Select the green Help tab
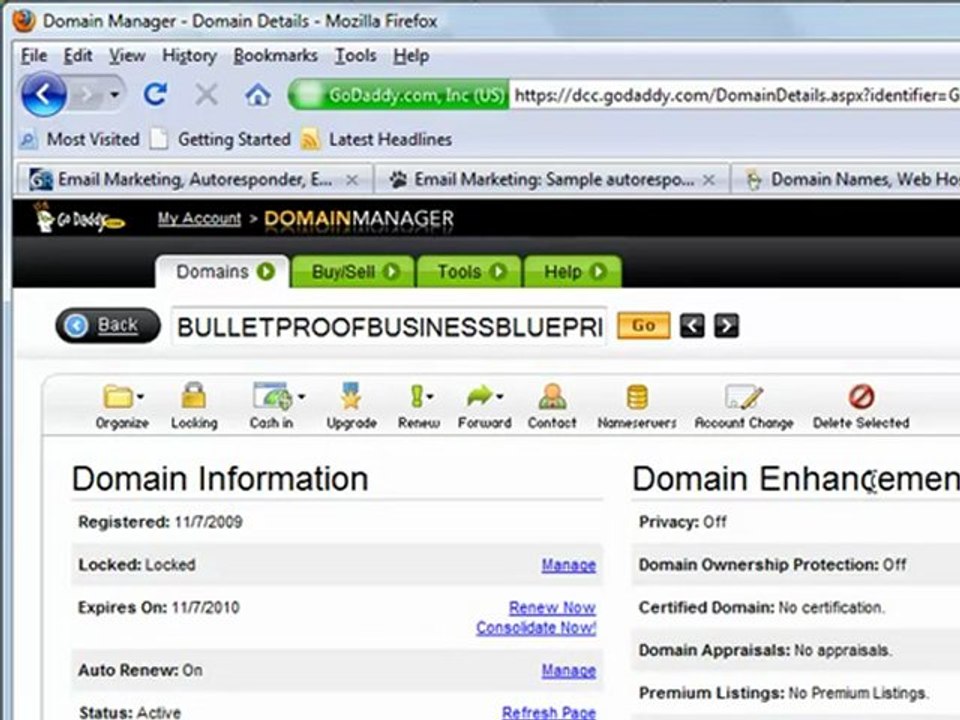The width and height of the screenshot is (960, 720). pyautogui.click(x=573, y=272)
